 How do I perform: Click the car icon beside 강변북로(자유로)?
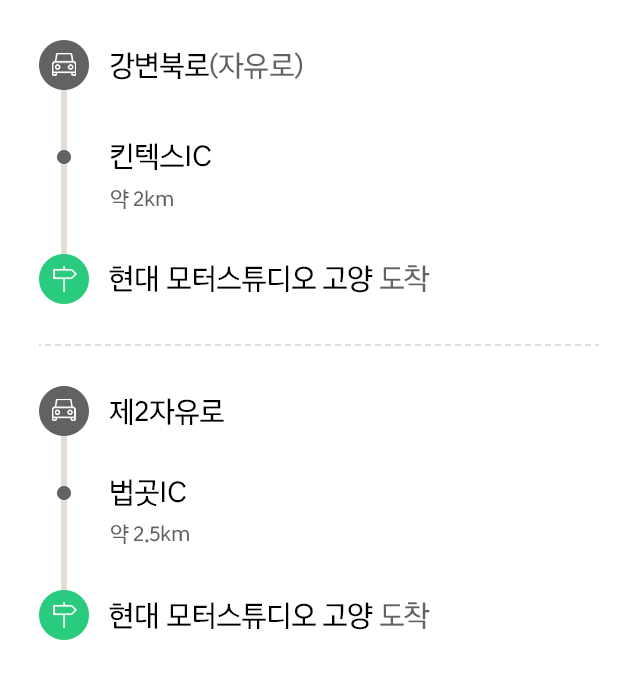coord(64,65)
